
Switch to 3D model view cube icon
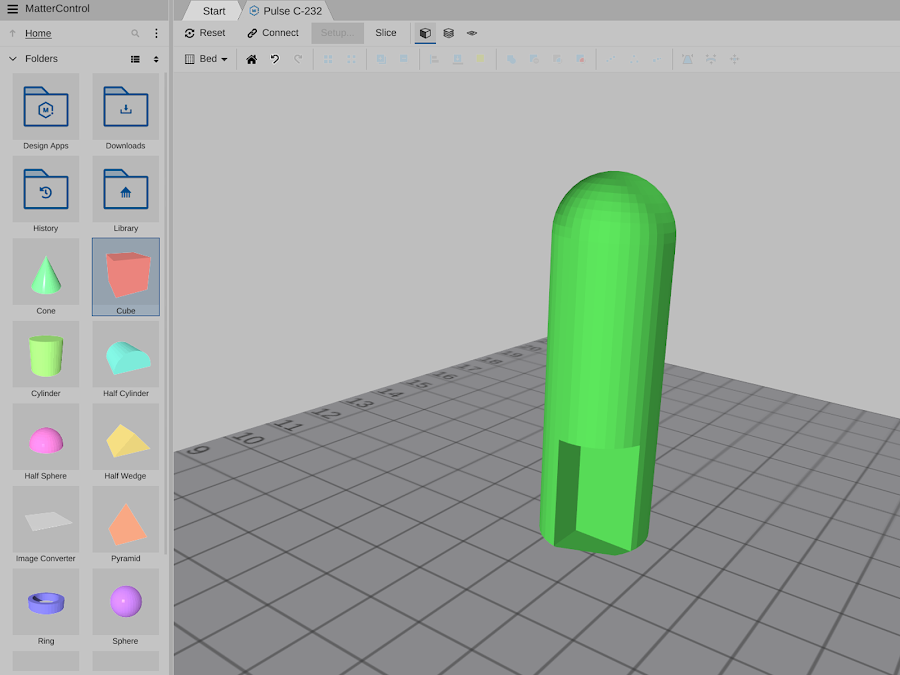coord(425,33)
